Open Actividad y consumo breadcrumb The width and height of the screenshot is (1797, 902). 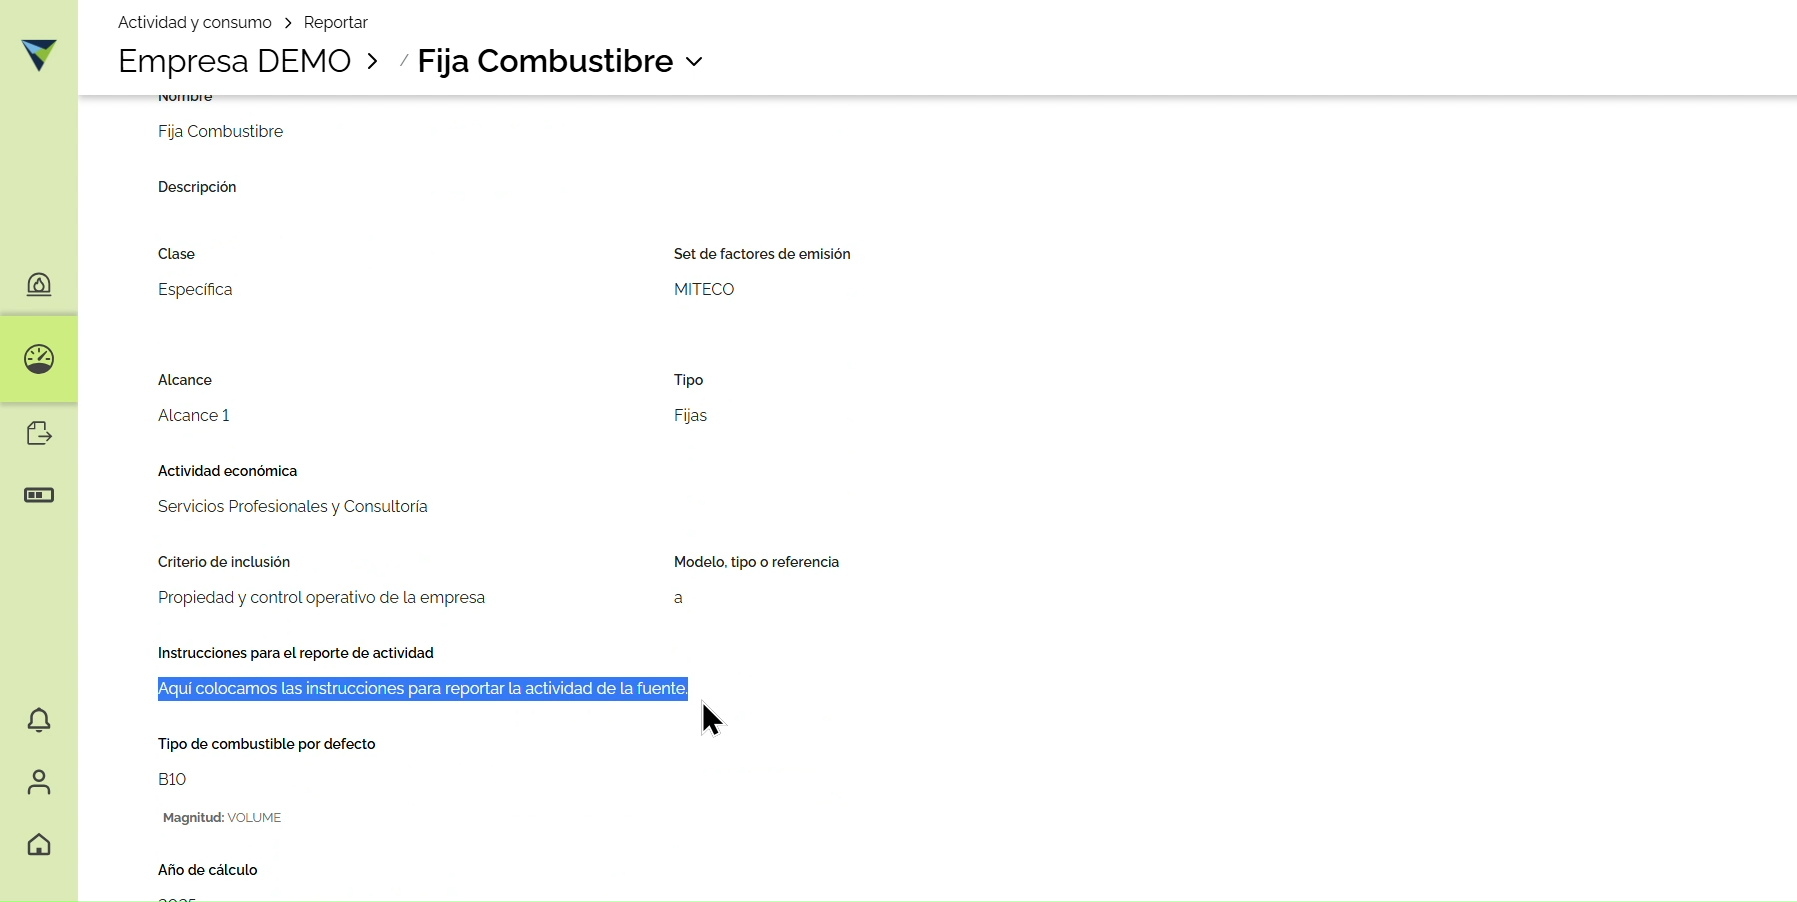tap(195, 22)
